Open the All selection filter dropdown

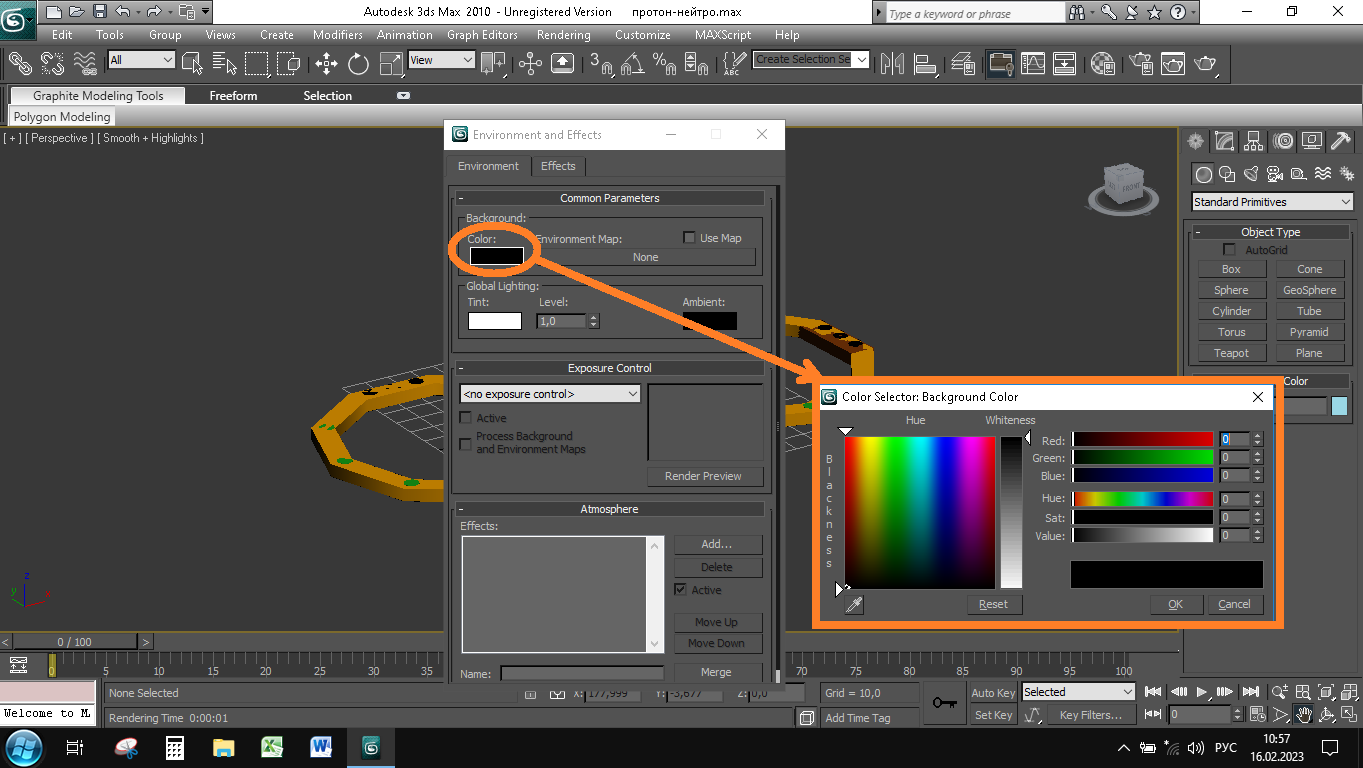(141, 60)
